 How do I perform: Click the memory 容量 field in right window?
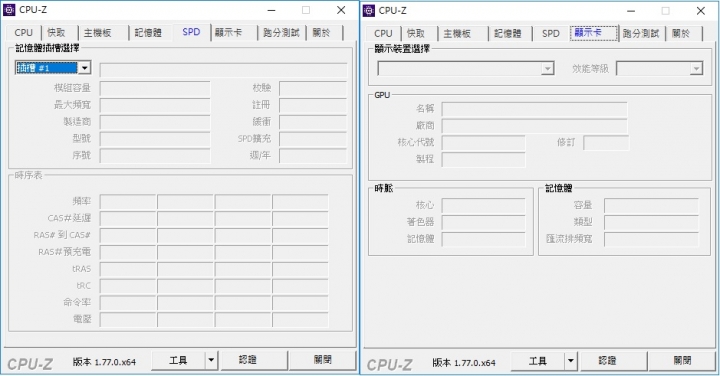click(652, 206)
